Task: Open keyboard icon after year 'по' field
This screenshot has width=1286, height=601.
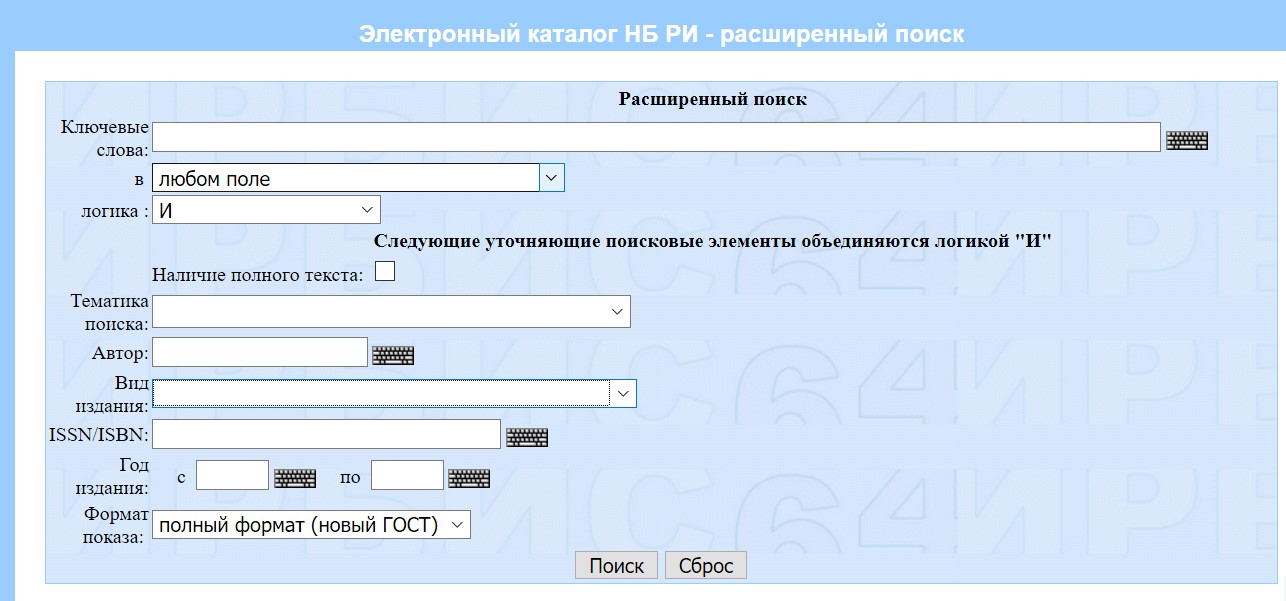Action: 469,478
